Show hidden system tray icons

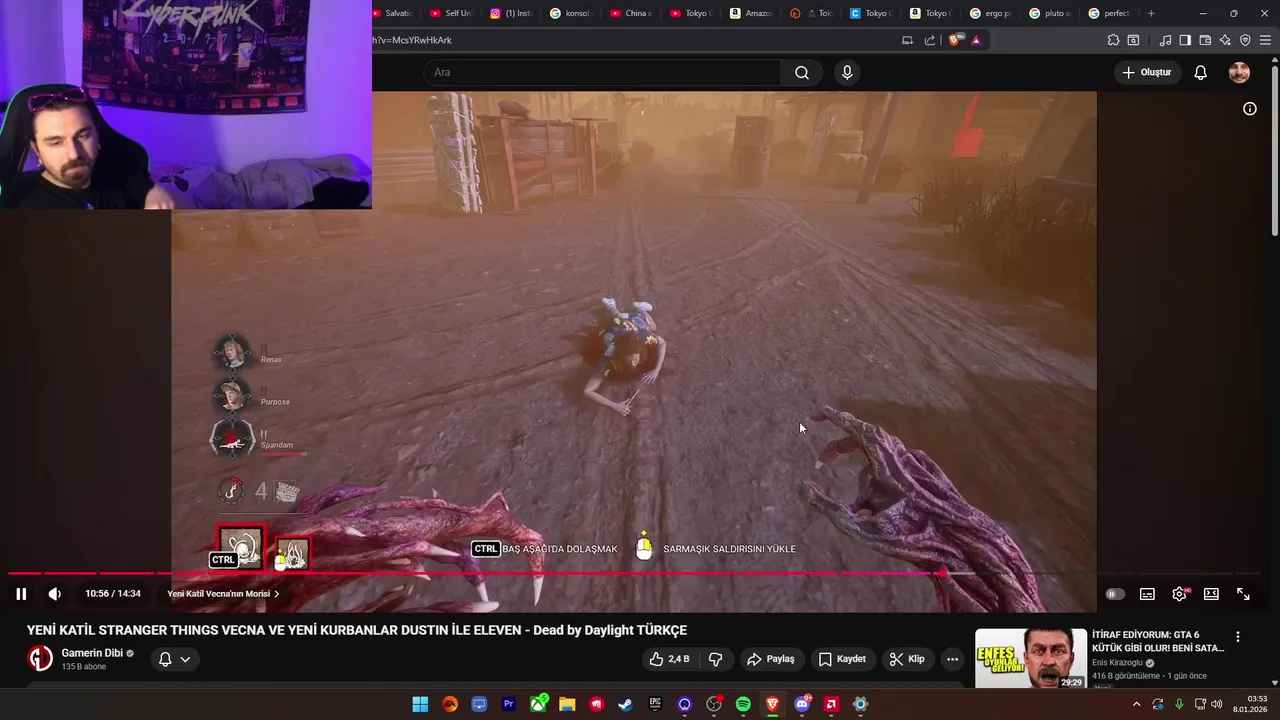[1136, 704]
